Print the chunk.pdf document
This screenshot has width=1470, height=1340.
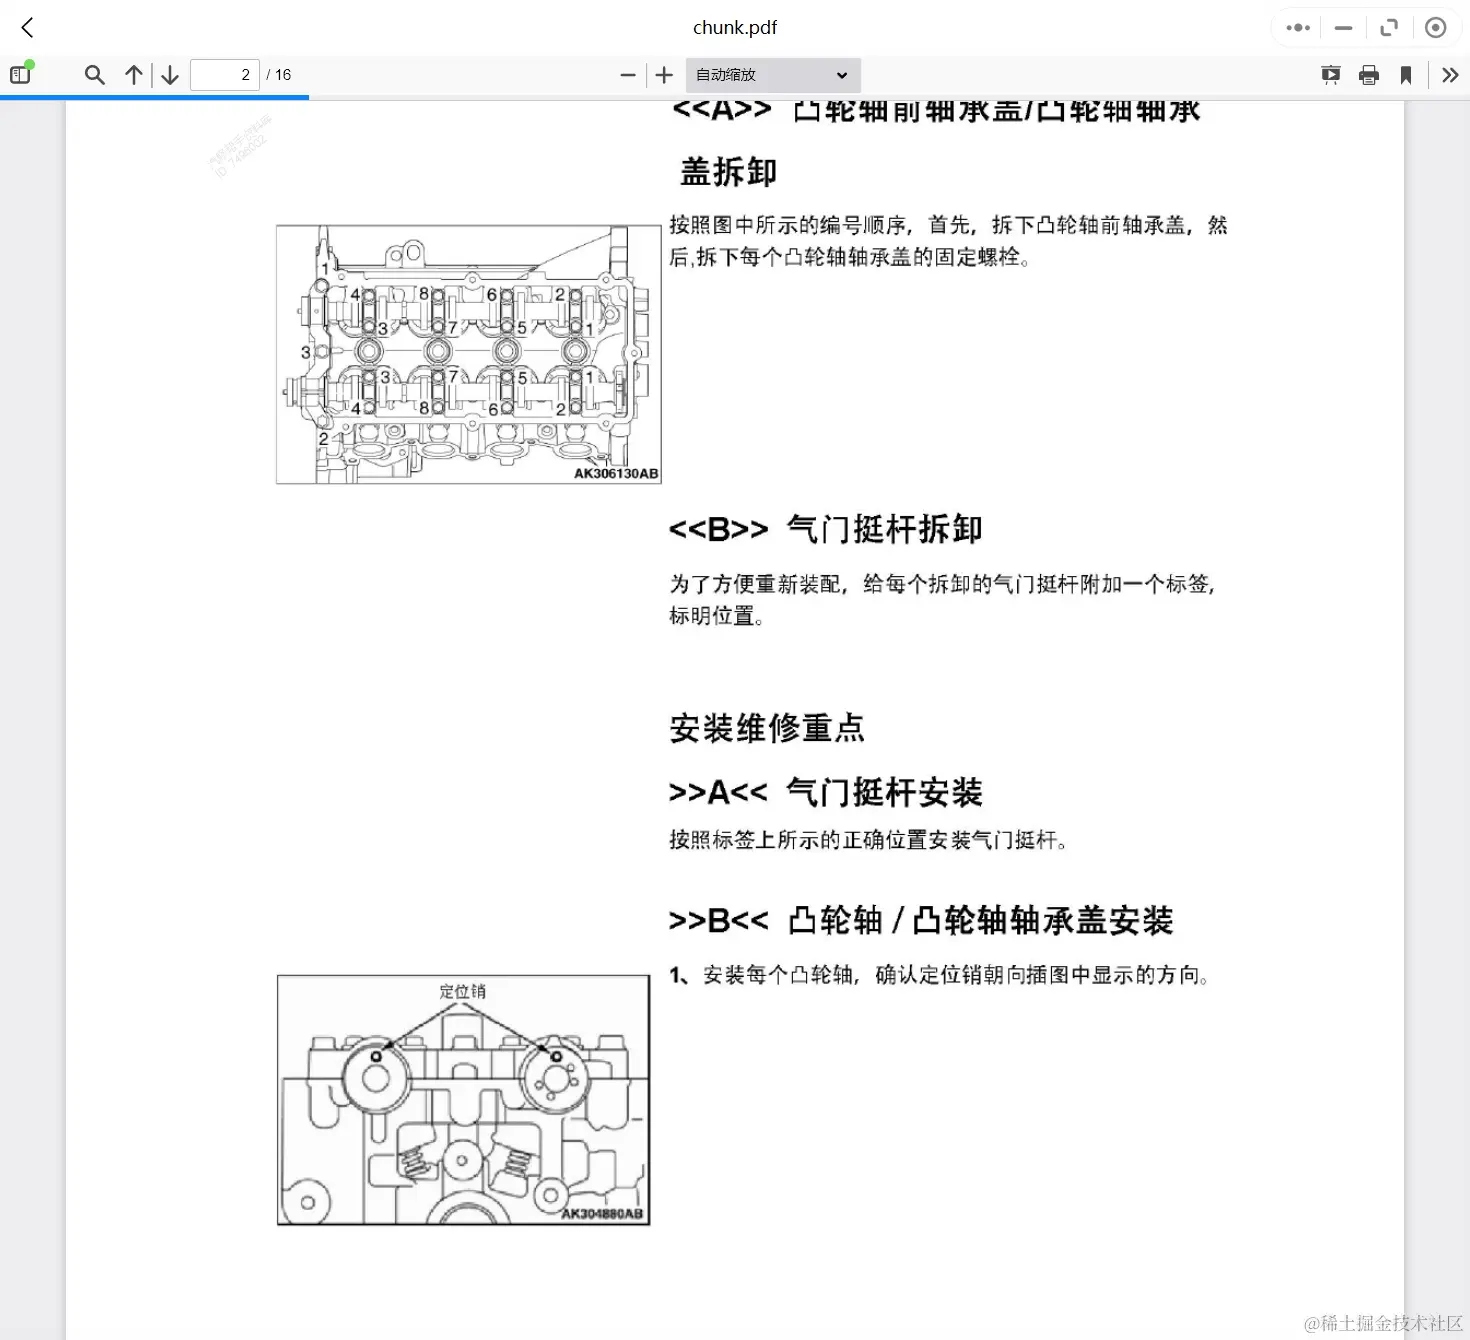pyautogui.click(x=1368, y=74)
